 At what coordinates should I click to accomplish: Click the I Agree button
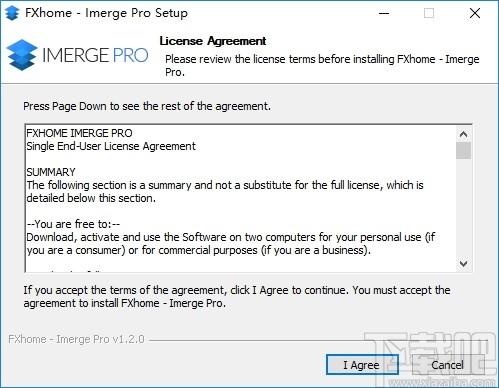[362, 365]
